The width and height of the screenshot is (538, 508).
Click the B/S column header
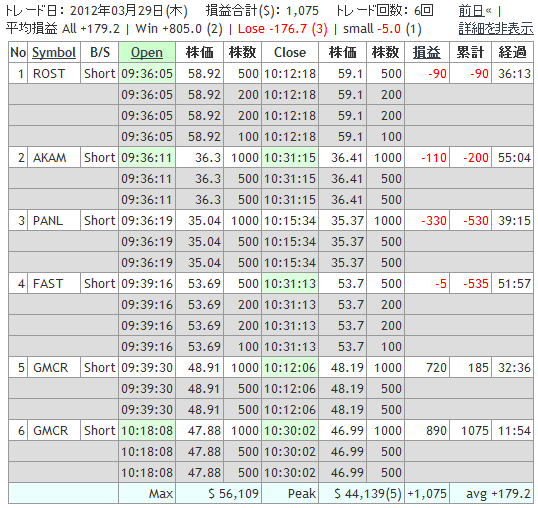(100, 52)
